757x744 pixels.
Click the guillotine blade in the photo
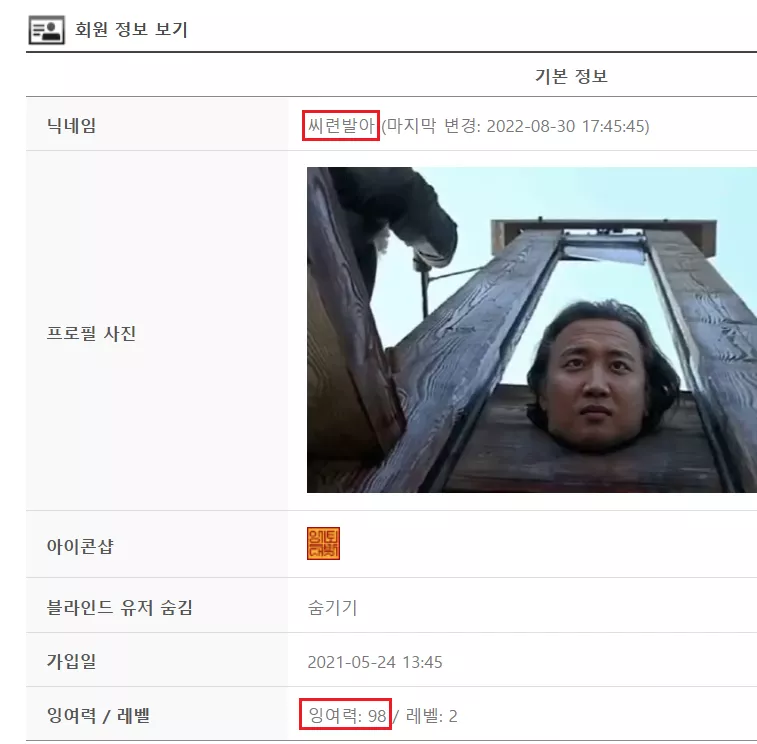coord(603,250)
